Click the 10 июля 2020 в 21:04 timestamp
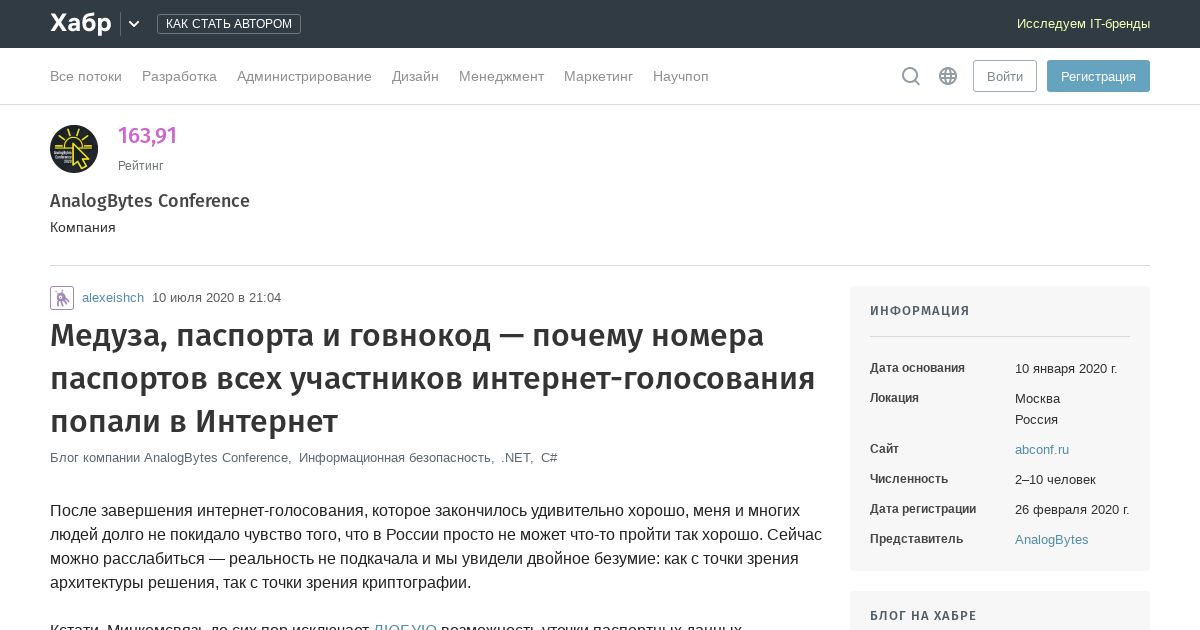This screenshot has width=1200, height=630. [x=216, y=298]
